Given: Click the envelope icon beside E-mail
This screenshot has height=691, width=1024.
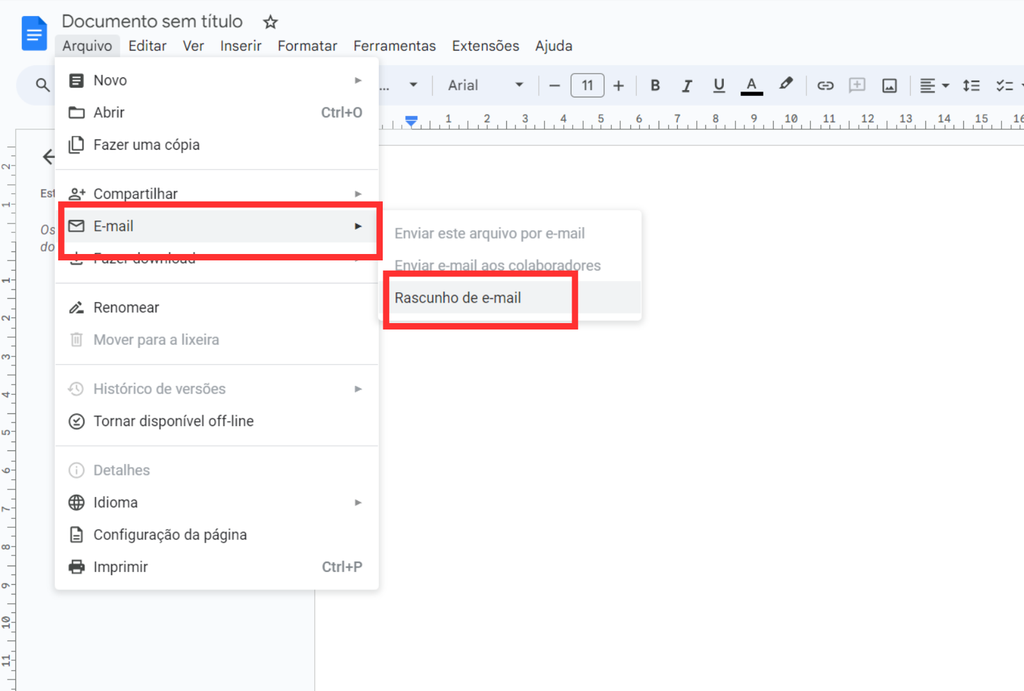Looking at the screenshot, I should pyautogui.click(x=76, y=226).
